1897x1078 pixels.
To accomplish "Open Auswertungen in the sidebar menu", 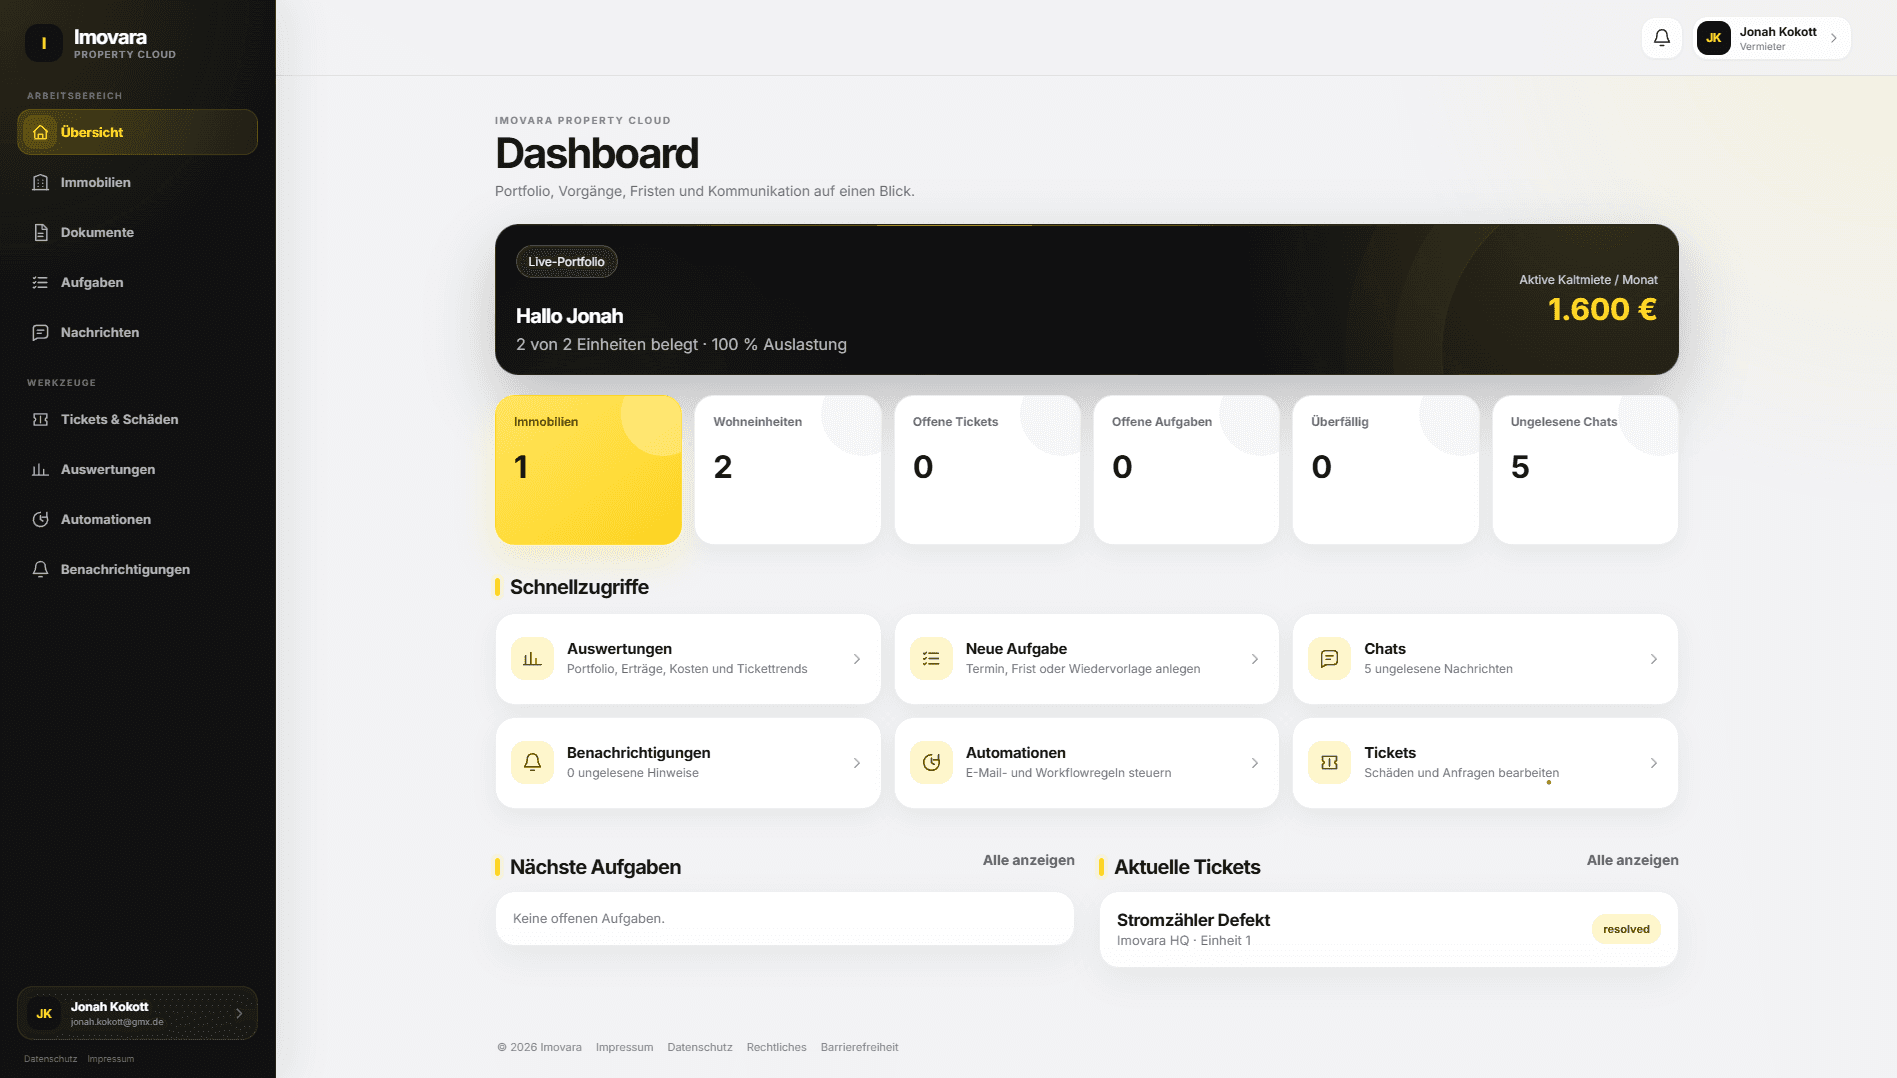I will tap(137, 469).
